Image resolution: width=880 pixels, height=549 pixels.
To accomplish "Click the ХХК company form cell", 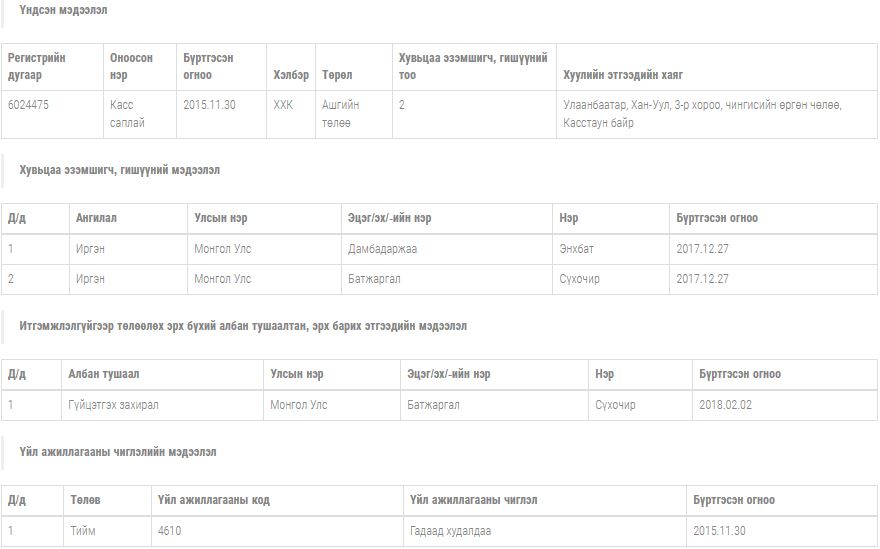I will (x=283, y=105).
